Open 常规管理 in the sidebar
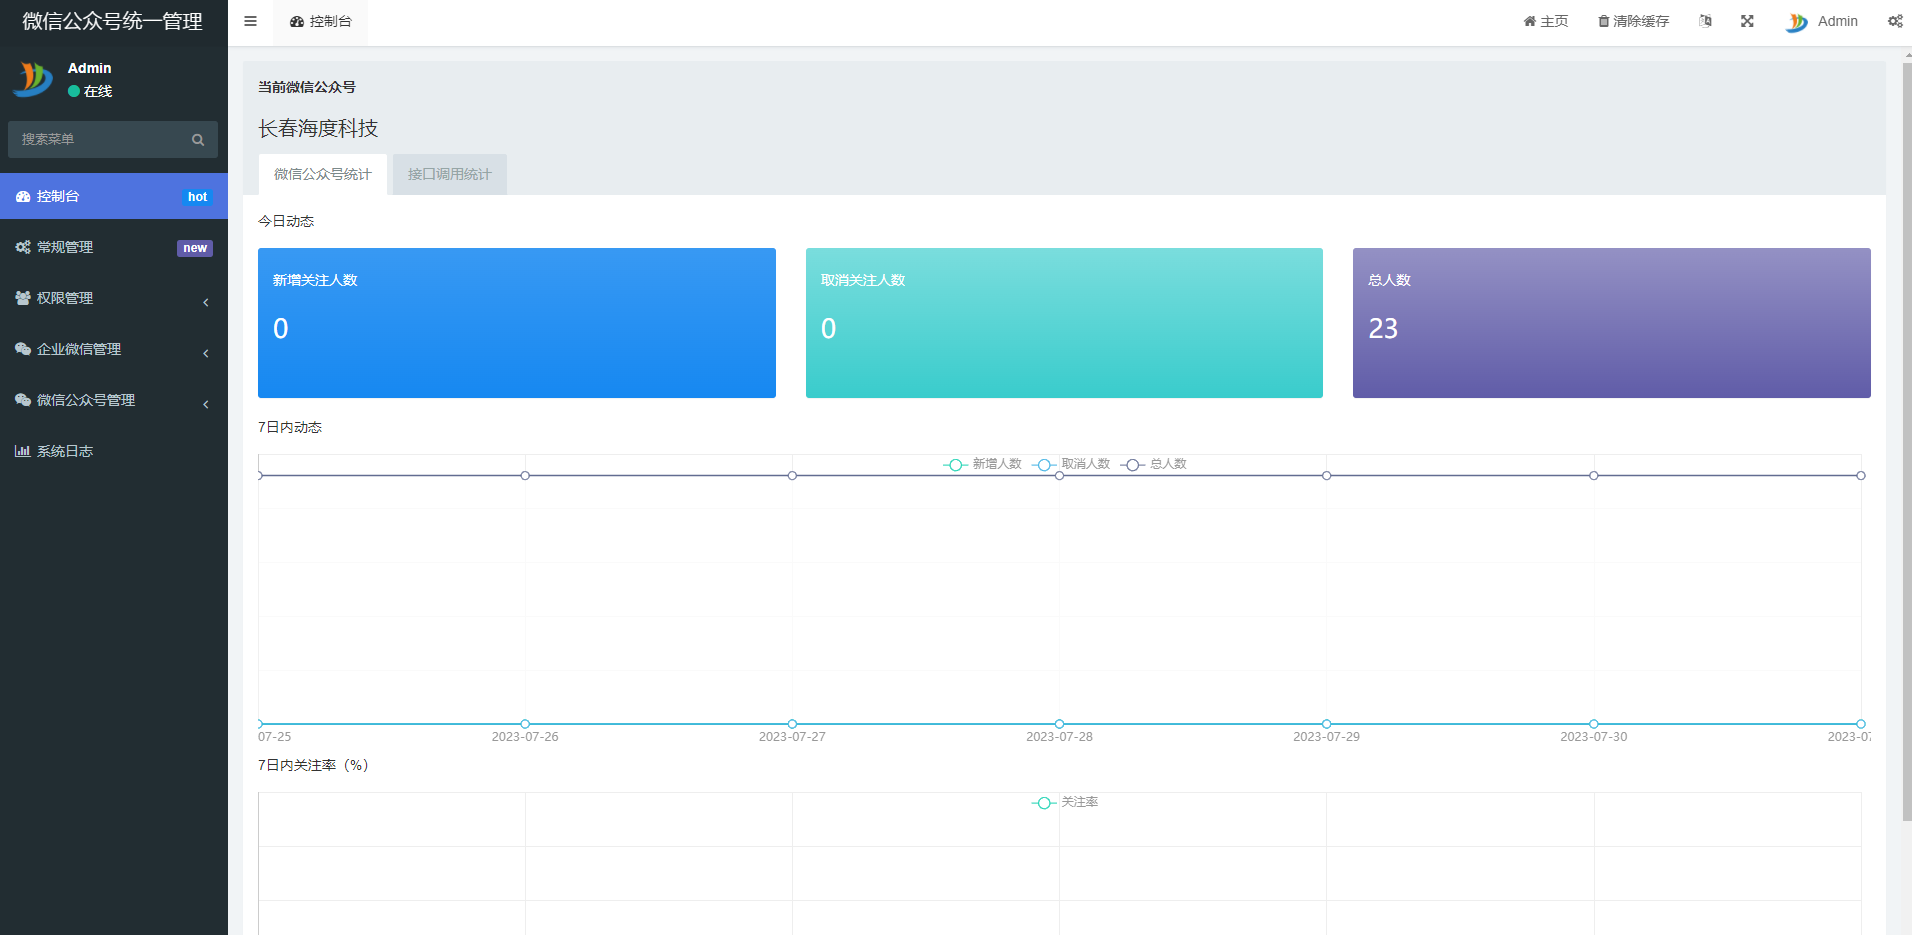The width and height of the screenshot is (1912, 935). click(65, 247)
